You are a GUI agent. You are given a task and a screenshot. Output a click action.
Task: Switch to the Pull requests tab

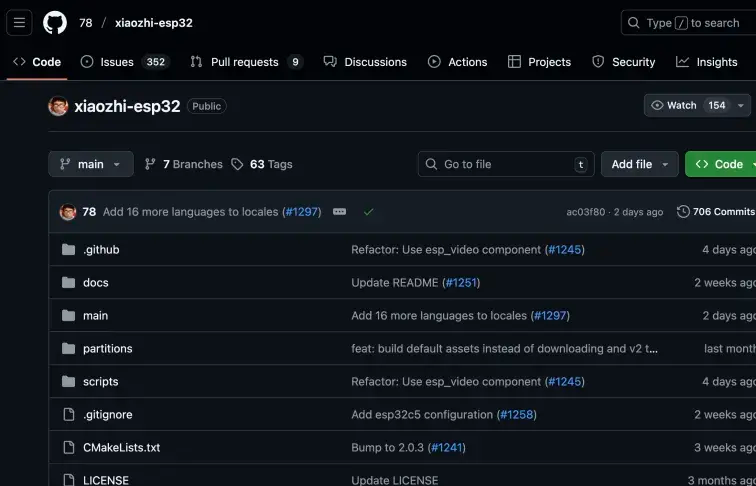click(244, 62)
